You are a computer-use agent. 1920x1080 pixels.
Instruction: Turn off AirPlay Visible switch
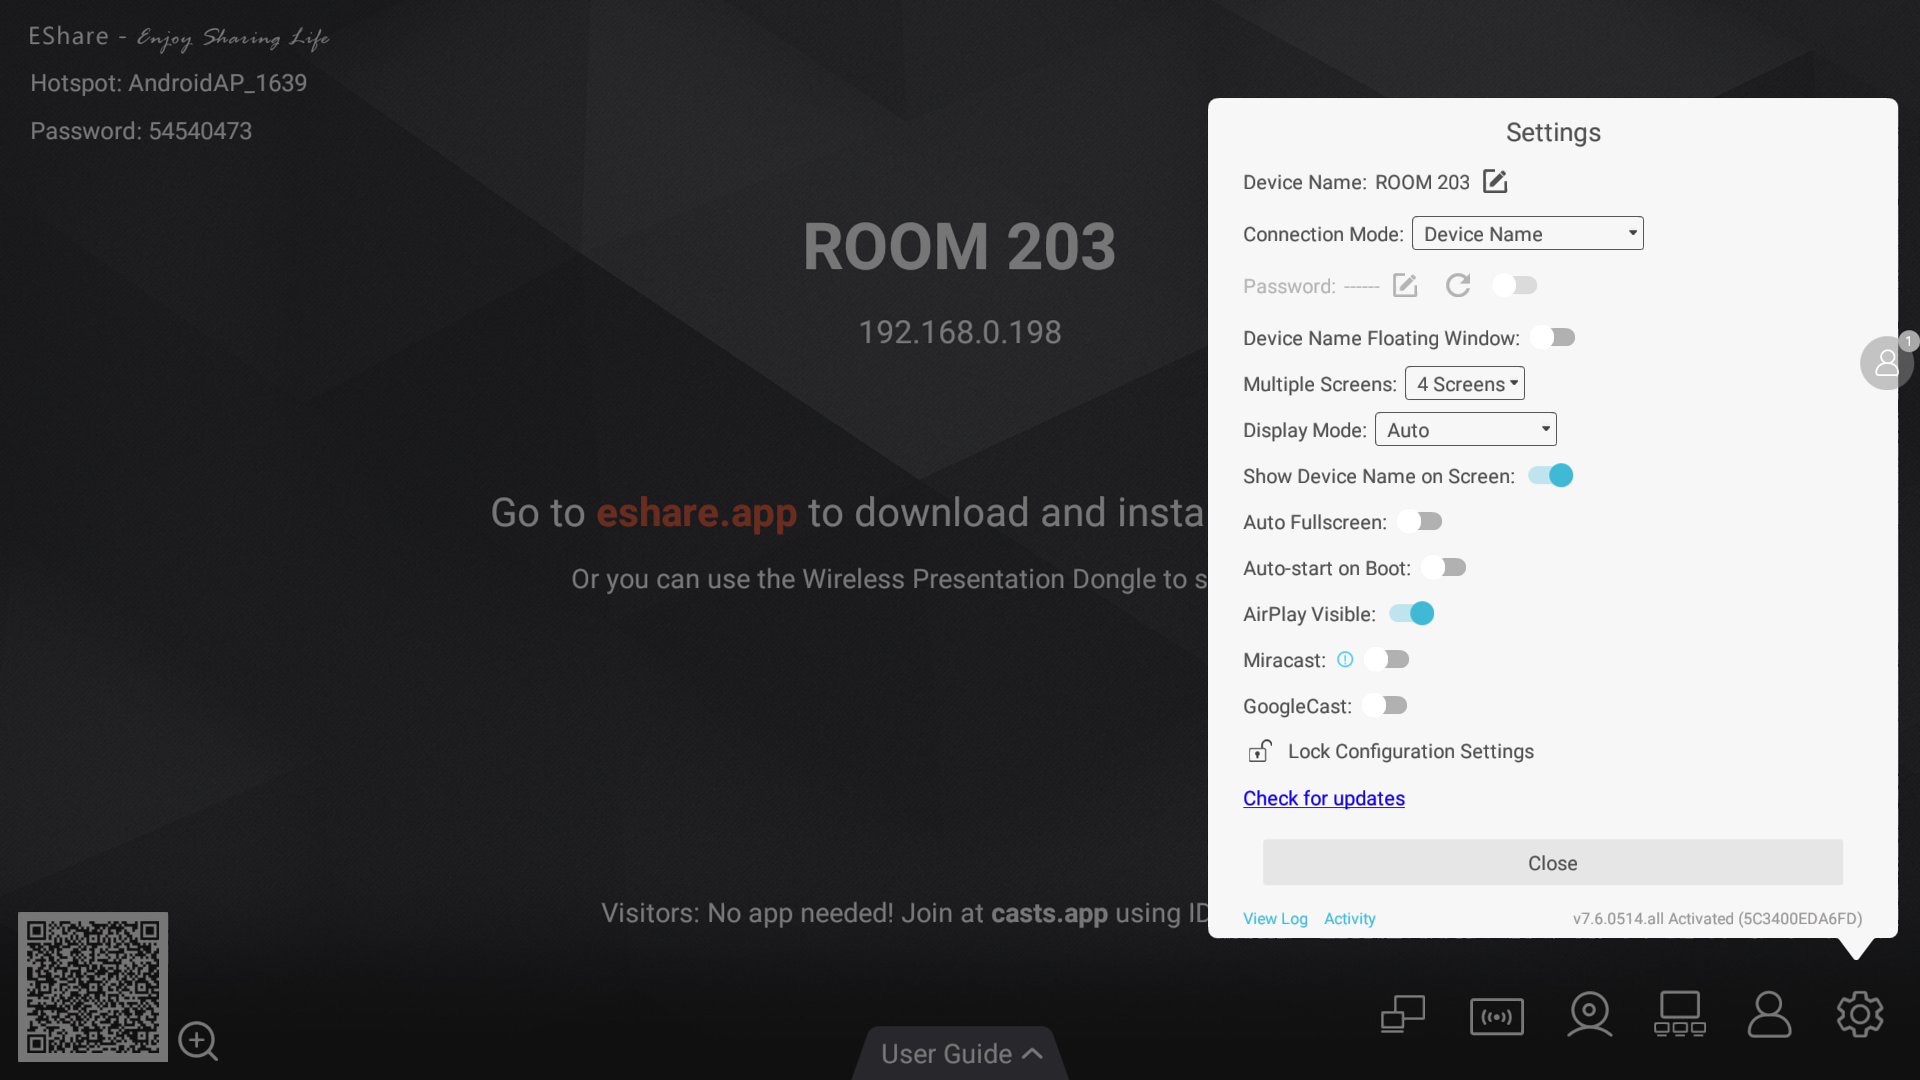[x=1412, y=614]
